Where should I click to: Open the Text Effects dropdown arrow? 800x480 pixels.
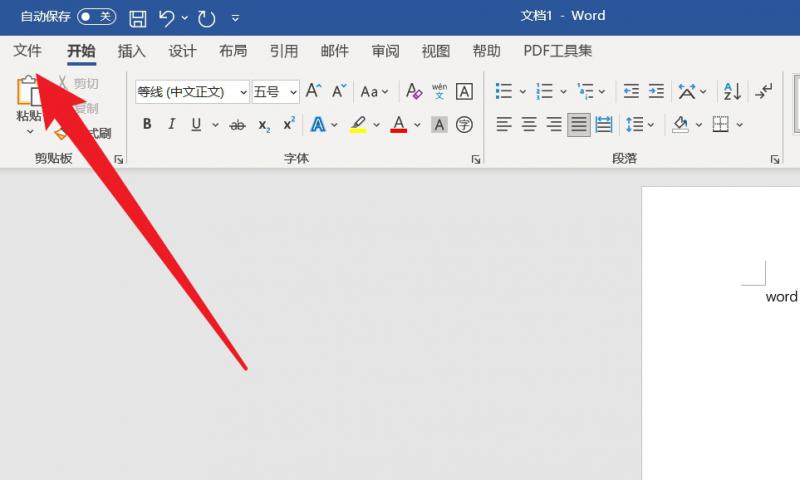(x=334, y=124)
